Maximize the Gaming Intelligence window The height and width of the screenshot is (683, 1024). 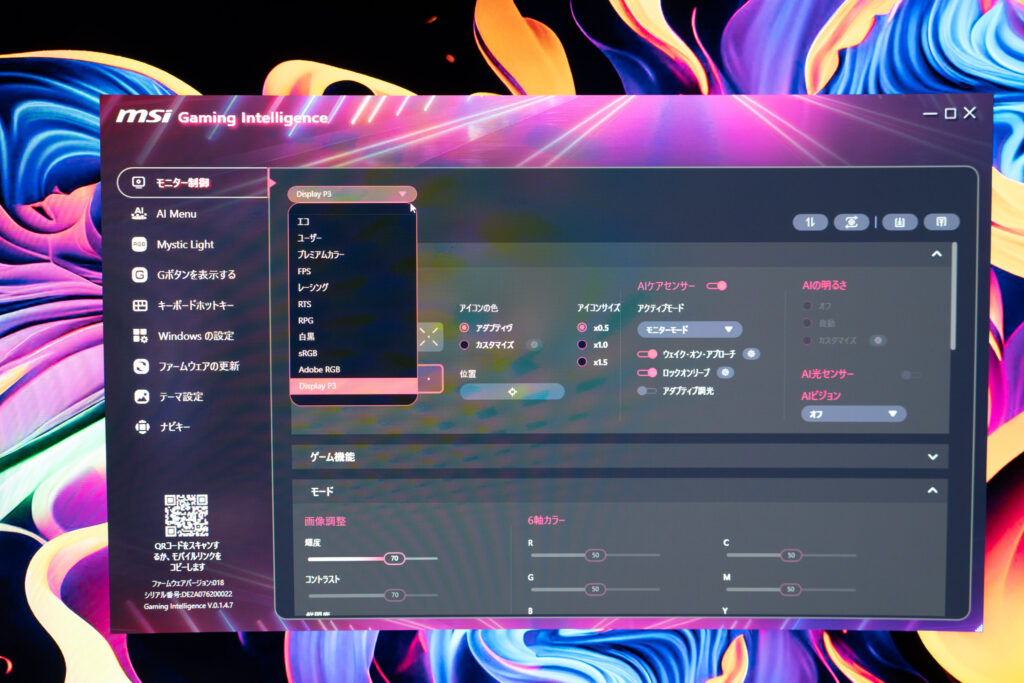tap(950, 114)
